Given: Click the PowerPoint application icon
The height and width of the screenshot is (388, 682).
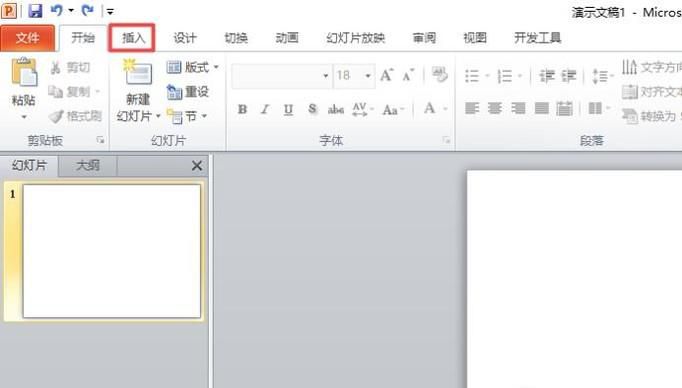Looking at the screenshot, I should point(9,10).
